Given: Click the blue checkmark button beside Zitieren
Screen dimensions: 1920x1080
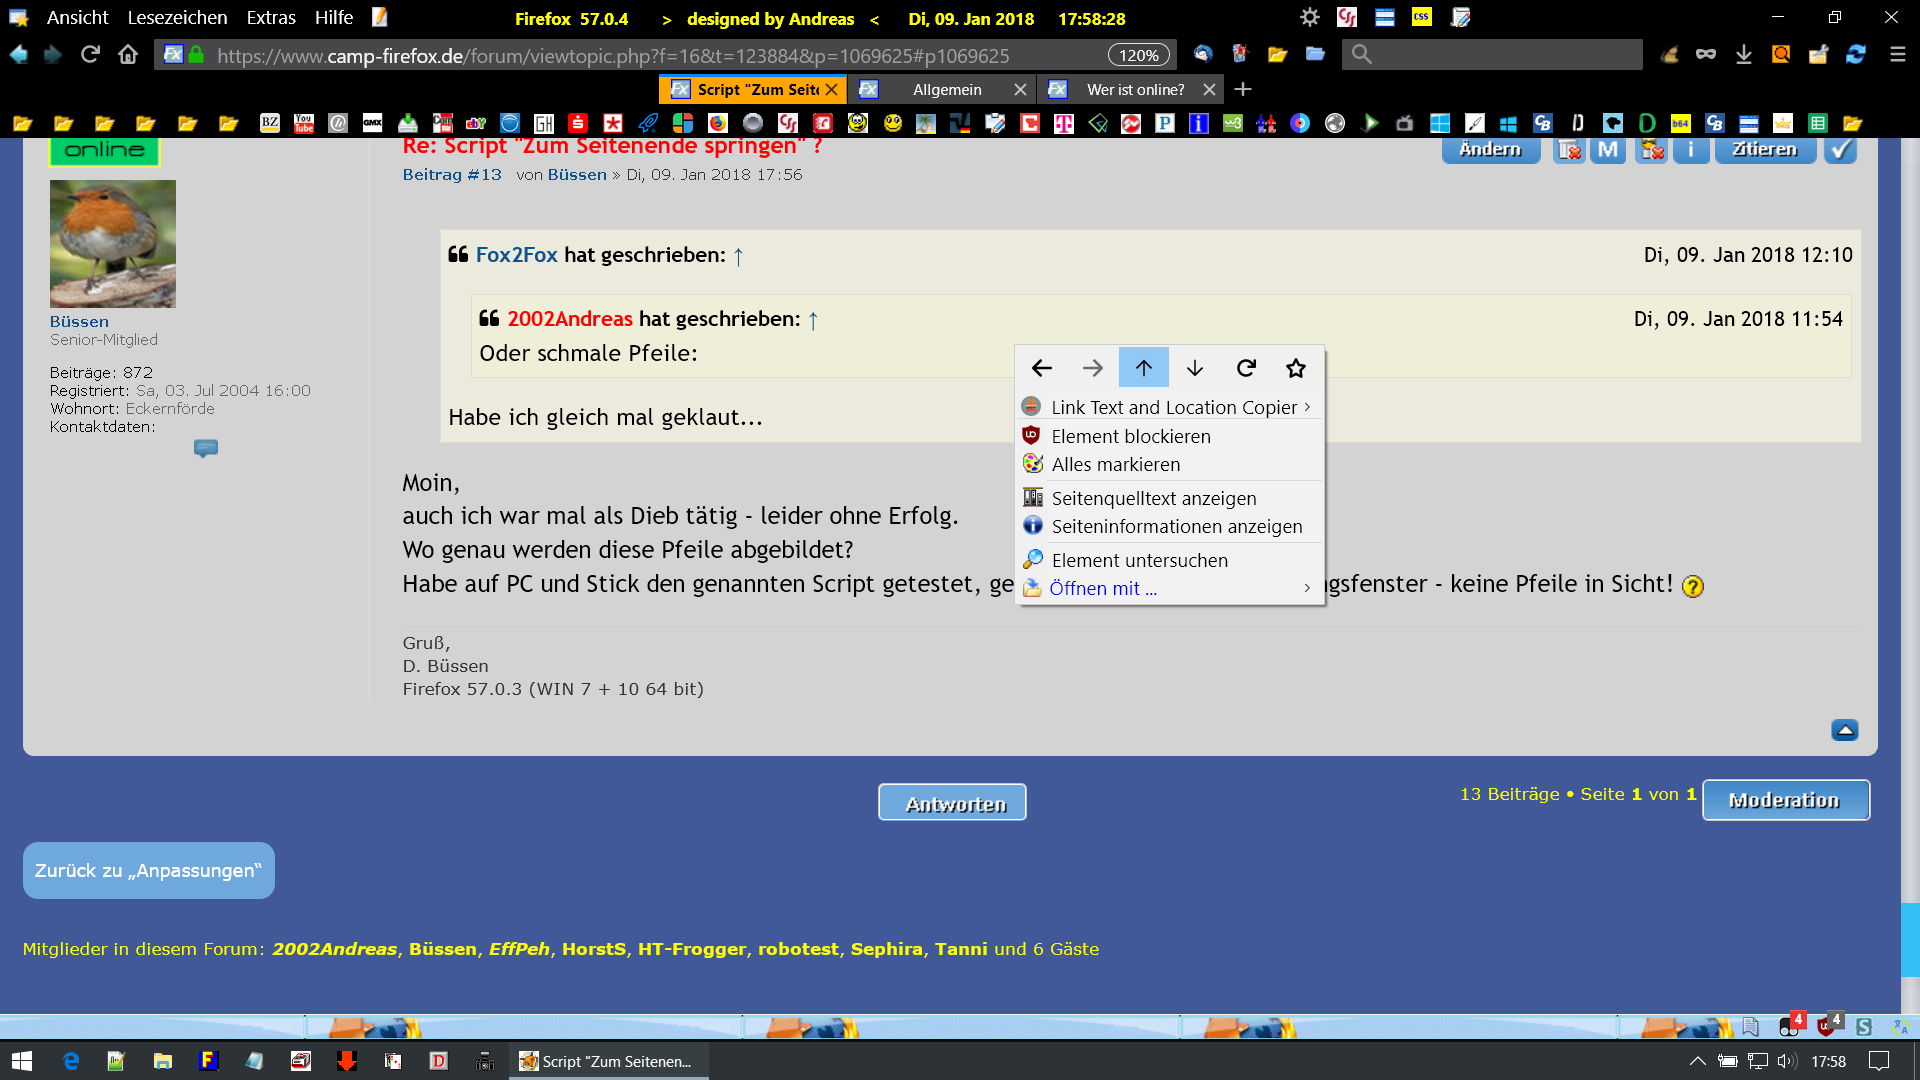Looking at the screenshot, I should pyautogui.click(x=1840, y=150).
